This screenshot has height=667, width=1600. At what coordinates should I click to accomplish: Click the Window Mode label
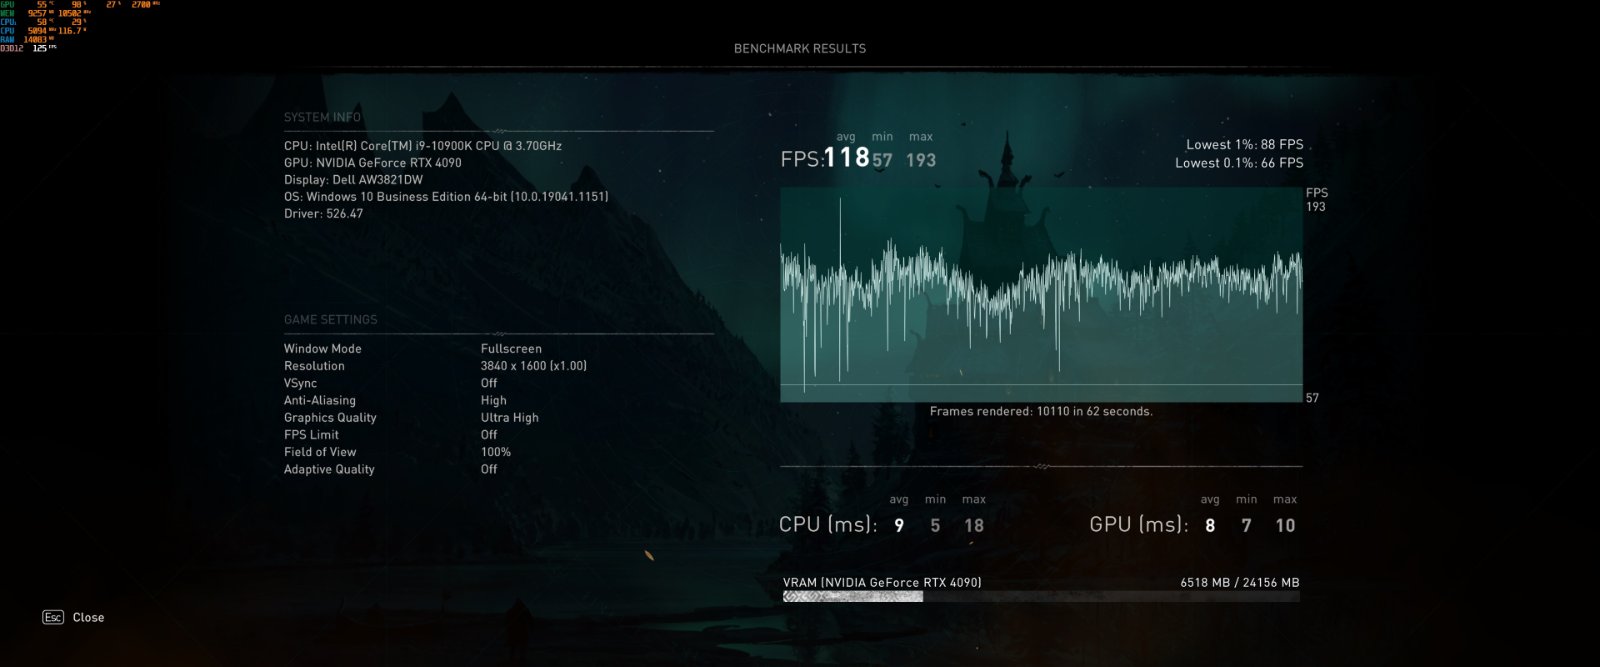coord(322,349)
